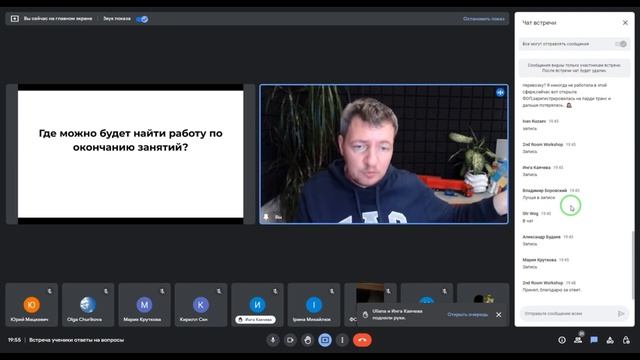Close the meeting chat panel
Screen dimensions: 640x360
point(625,23)
